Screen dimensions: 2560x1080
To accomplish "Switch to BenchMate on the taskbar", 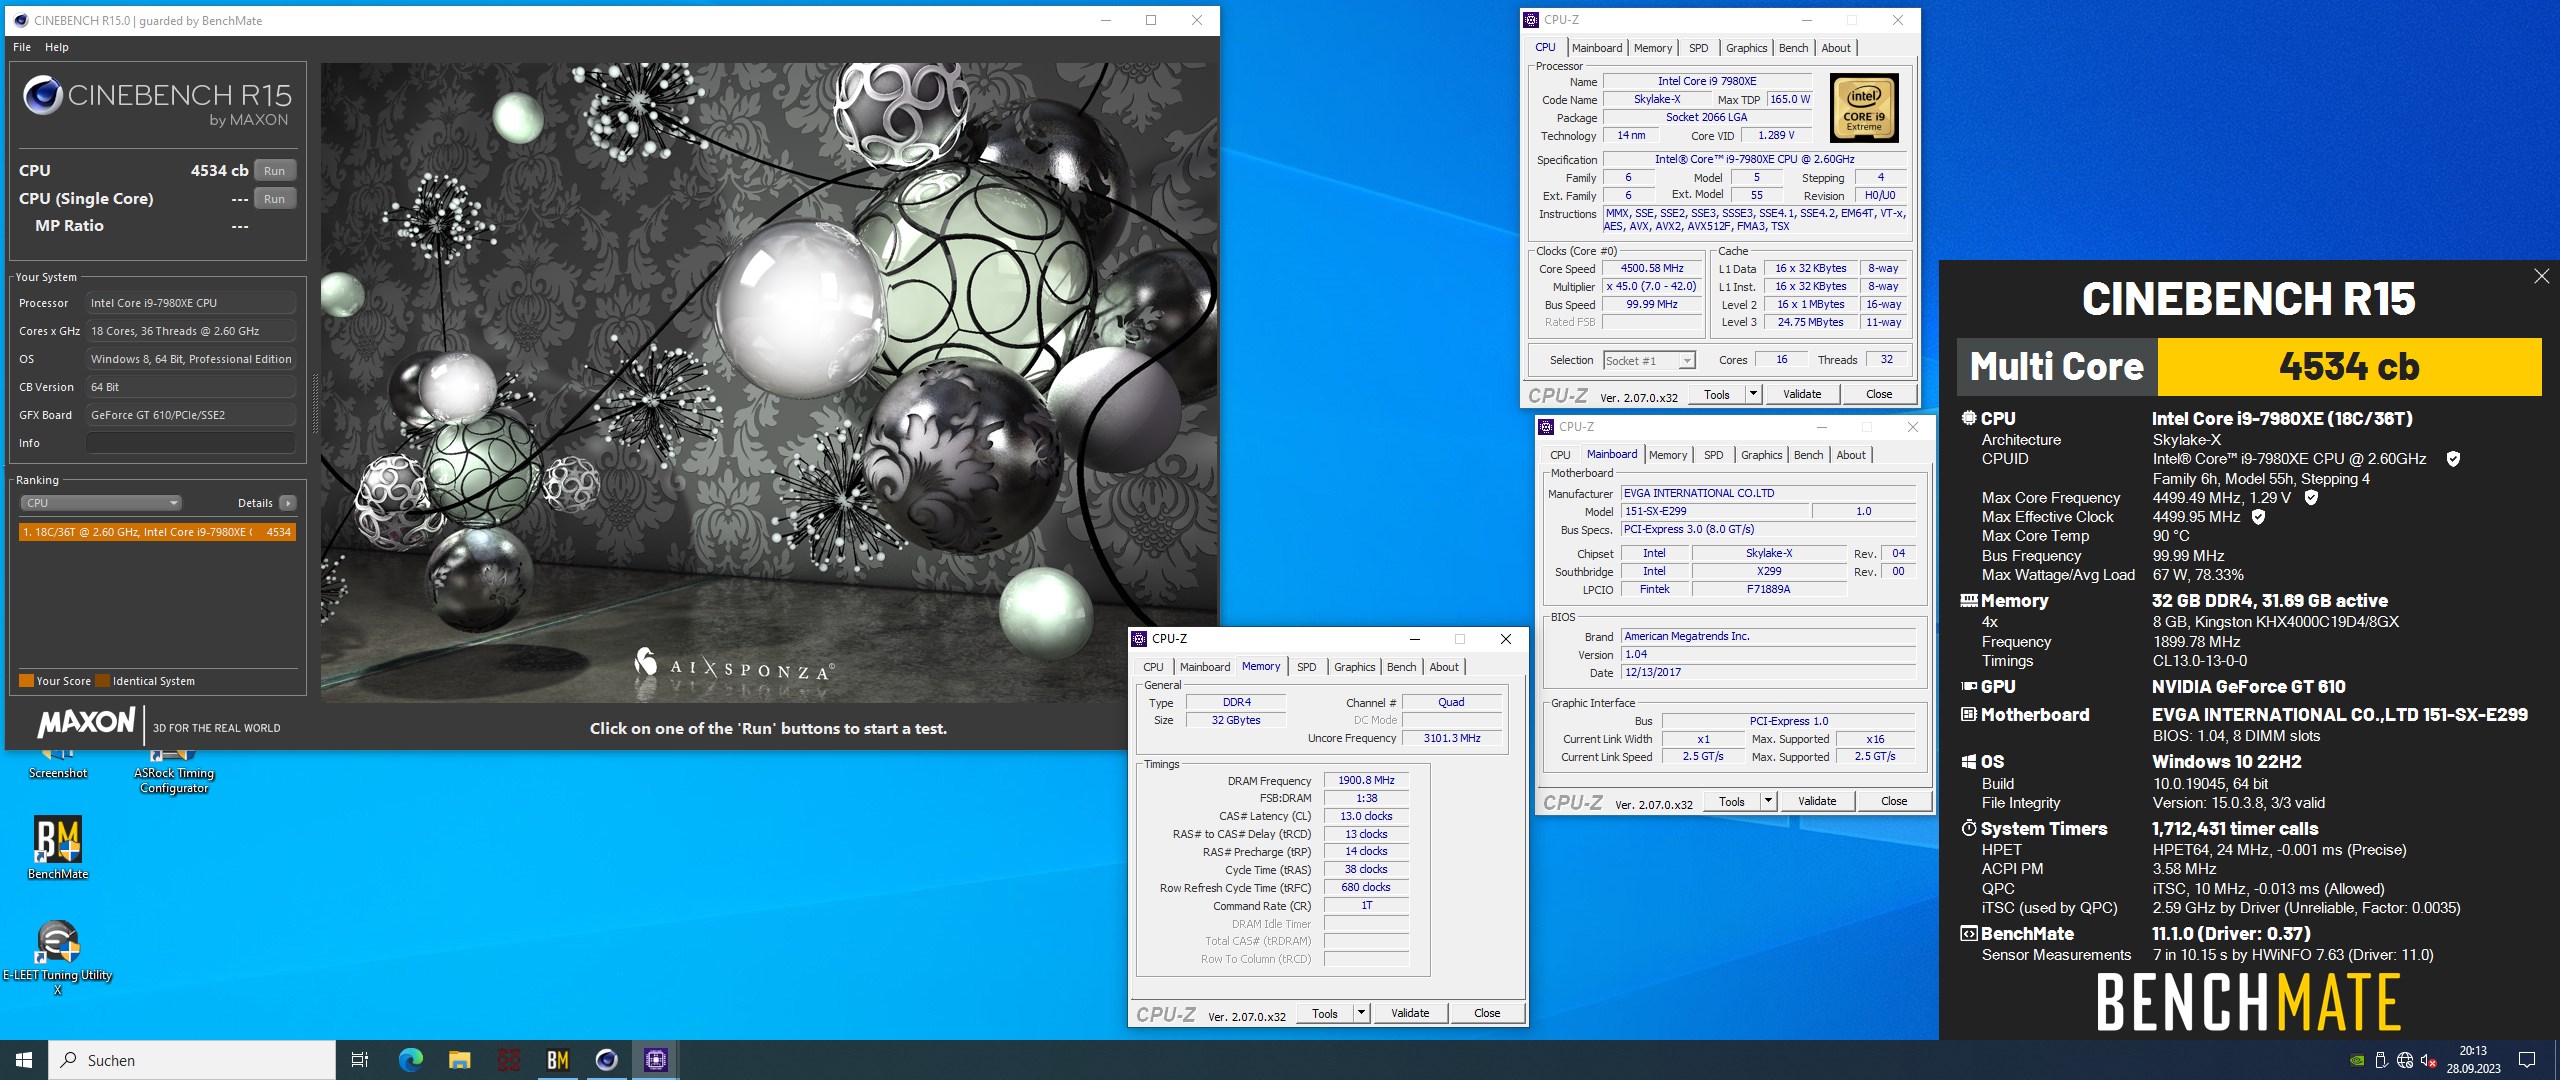I will [557, 1060].
